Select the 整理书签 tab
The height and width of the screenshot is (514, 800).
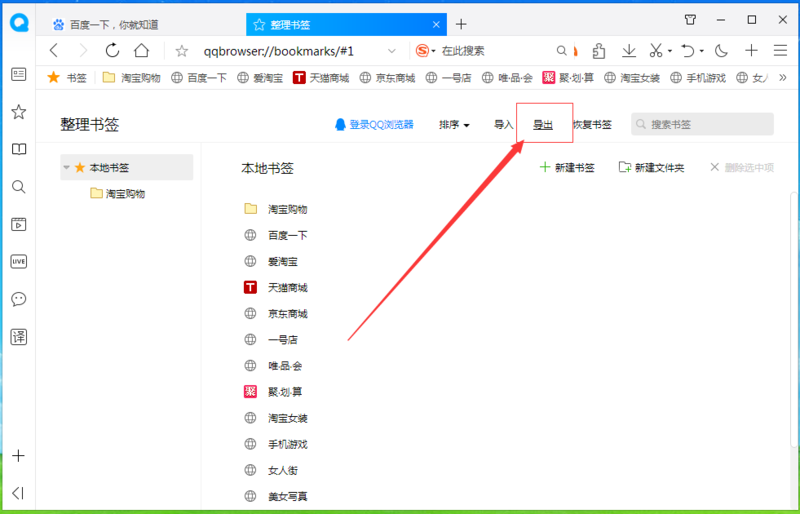[x=346, y=25]
